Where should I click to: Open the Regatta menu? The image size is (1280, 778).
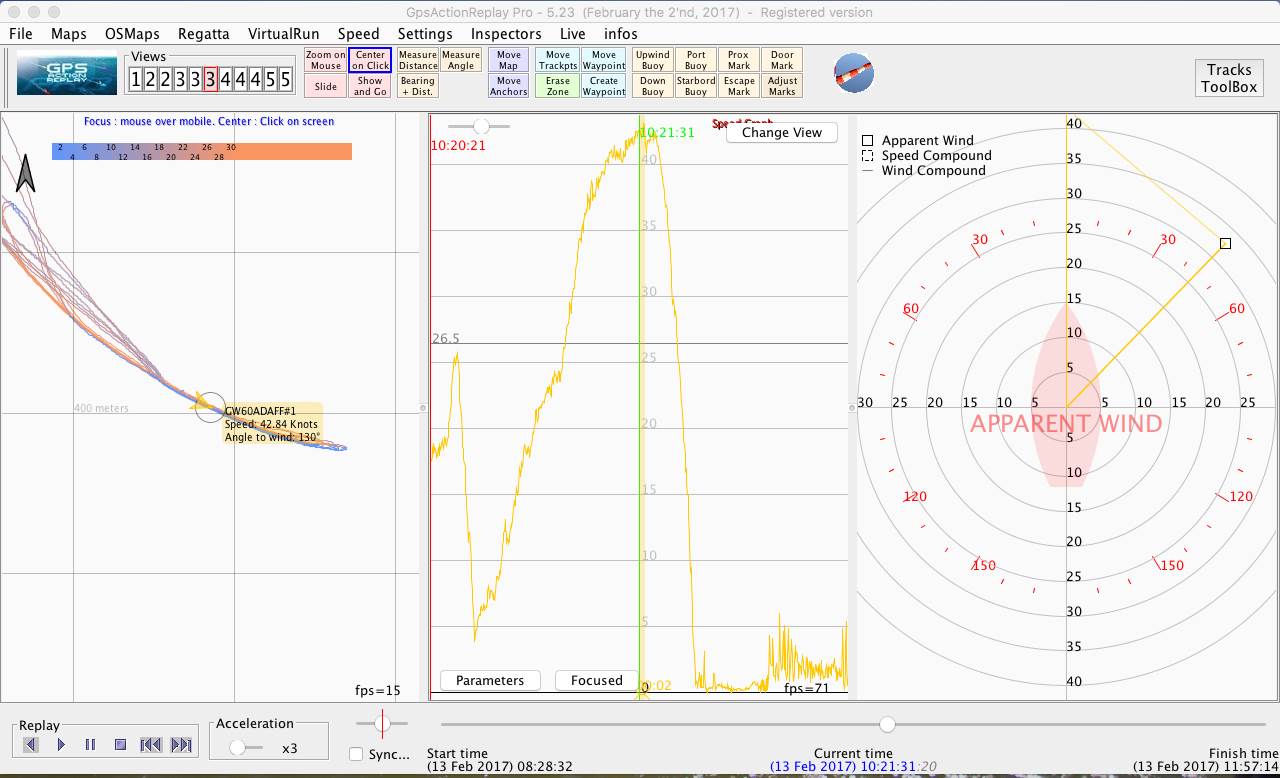(203, 33)
